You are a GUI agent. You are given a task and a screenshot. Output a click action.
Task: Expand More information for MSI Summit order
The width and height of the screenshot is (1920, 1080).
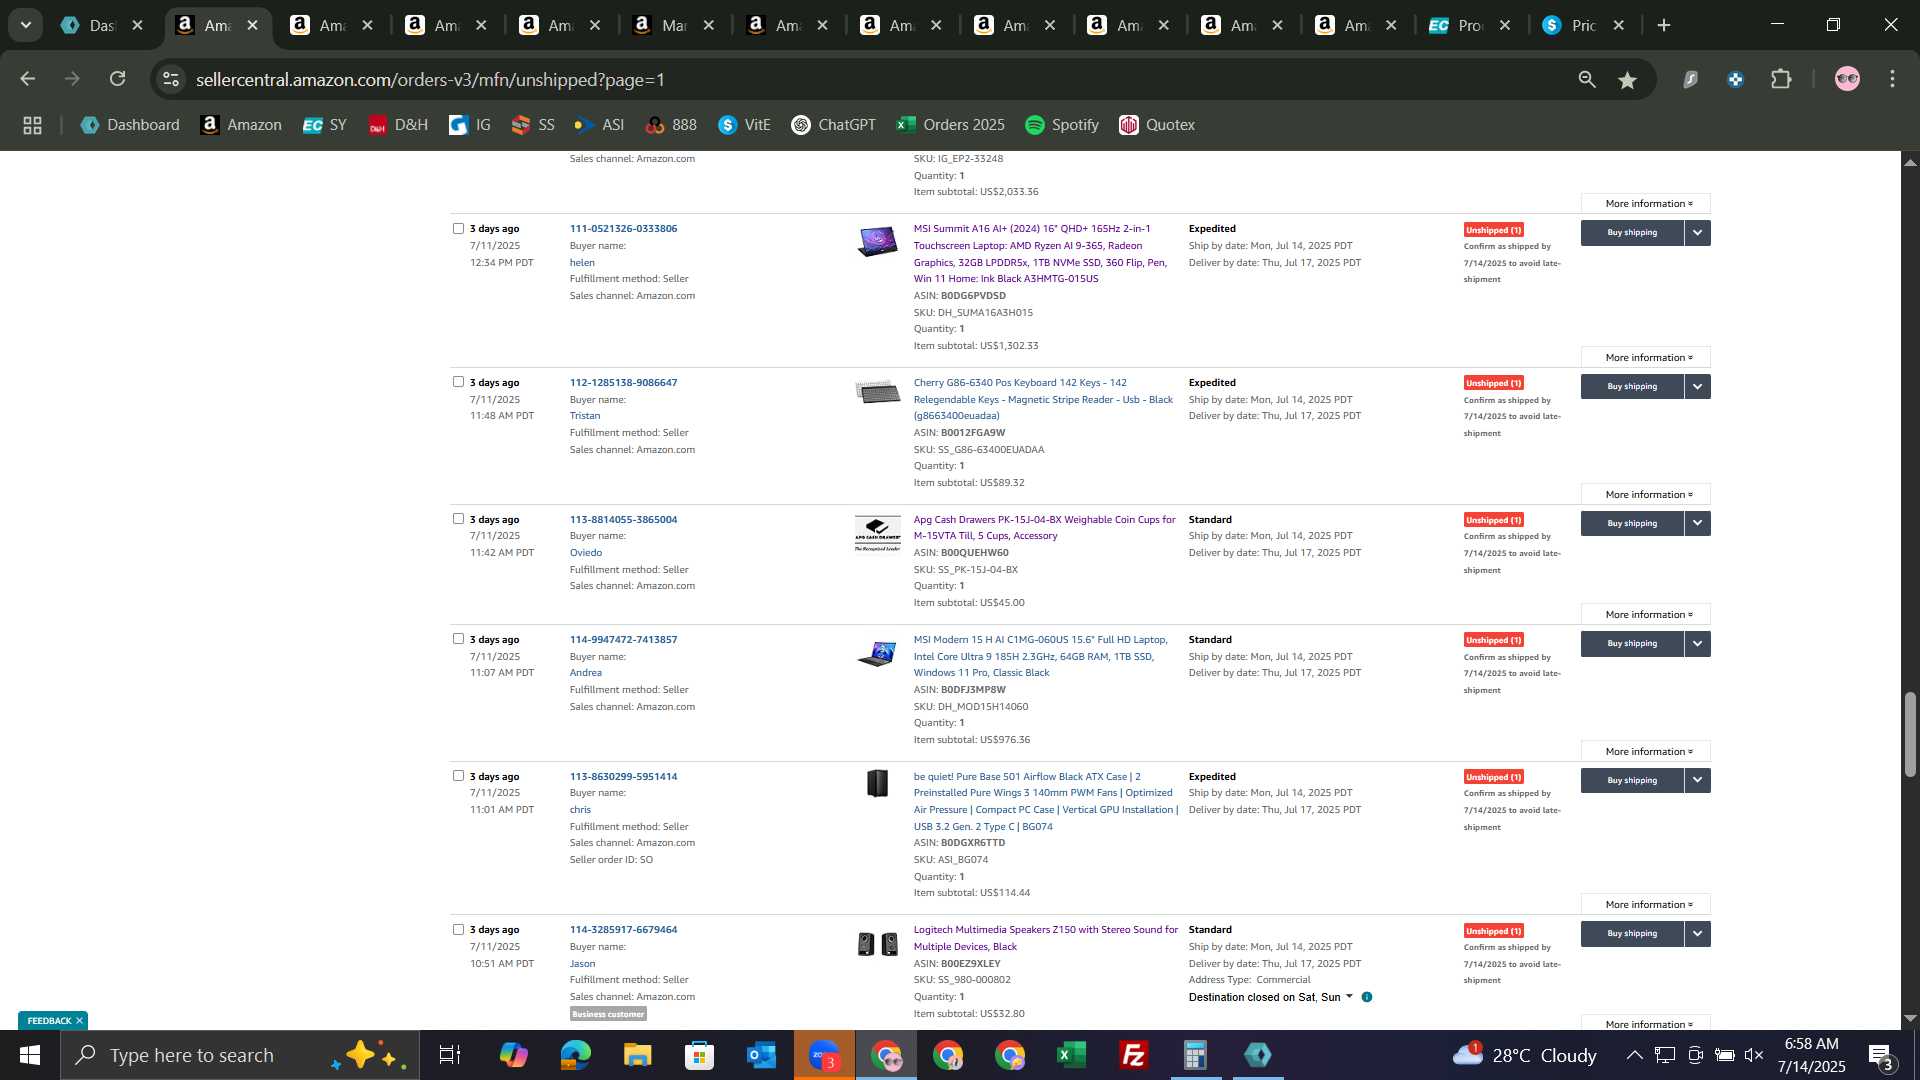coord(1646,357)
